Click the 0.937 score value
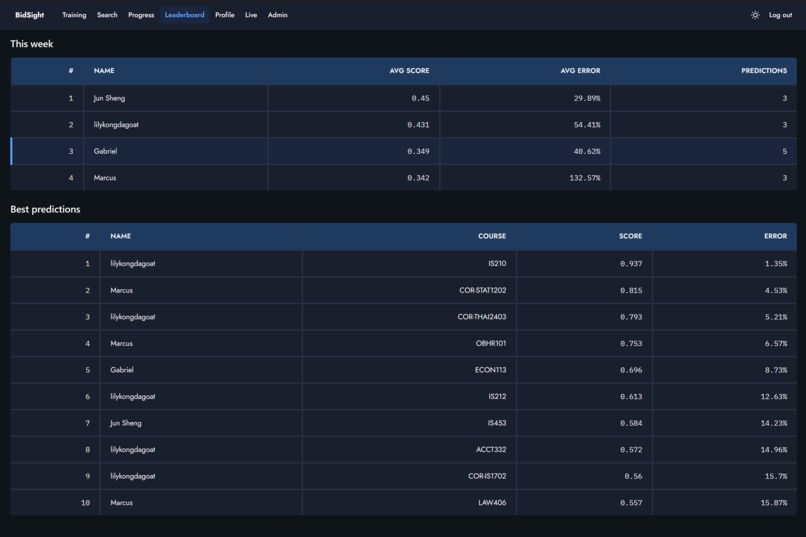Viewport: 806px width, 537px height. click(x=631, y=264)
